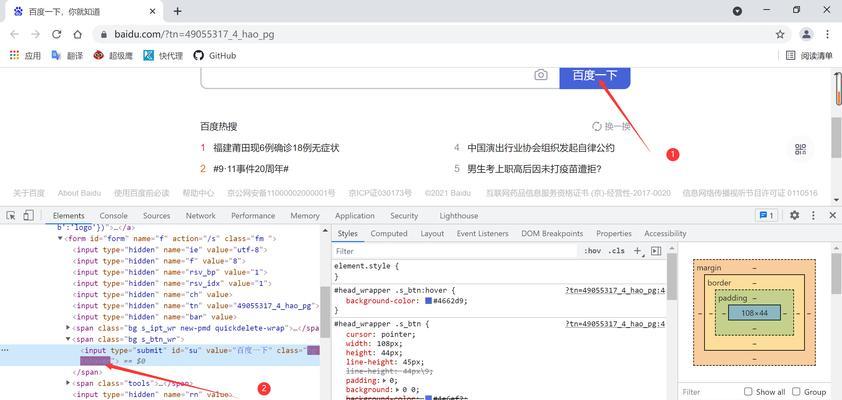Enable the Group checkbox
Screen dimensions: 842x400
[796, 392]
